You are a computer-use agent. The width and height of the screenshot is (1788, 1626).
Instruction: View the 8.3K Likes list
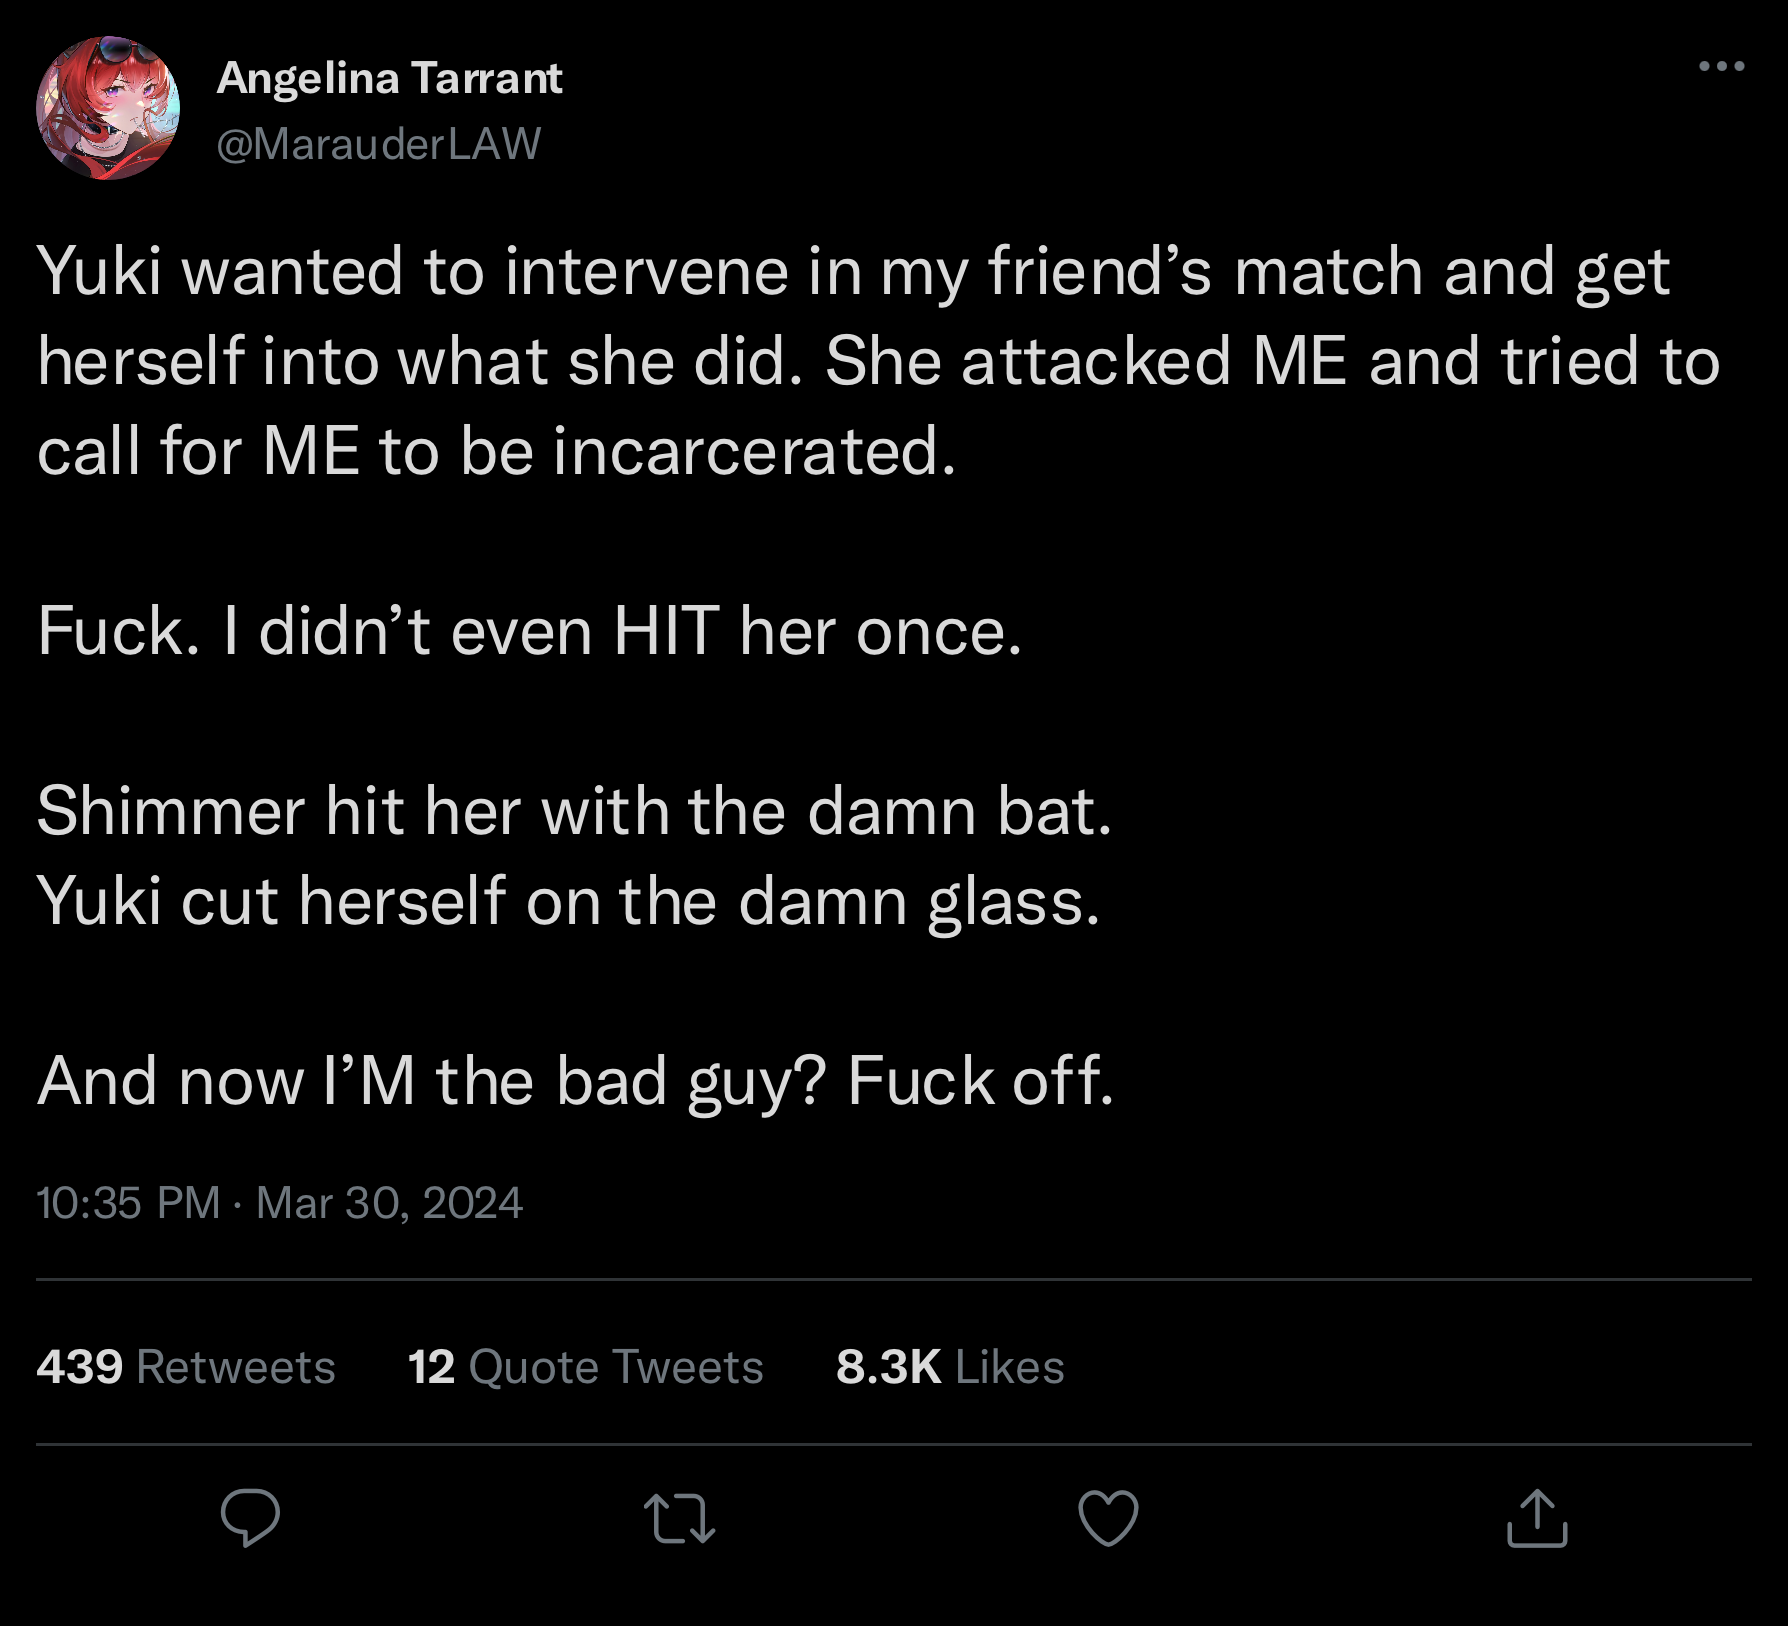[950, 1366]
